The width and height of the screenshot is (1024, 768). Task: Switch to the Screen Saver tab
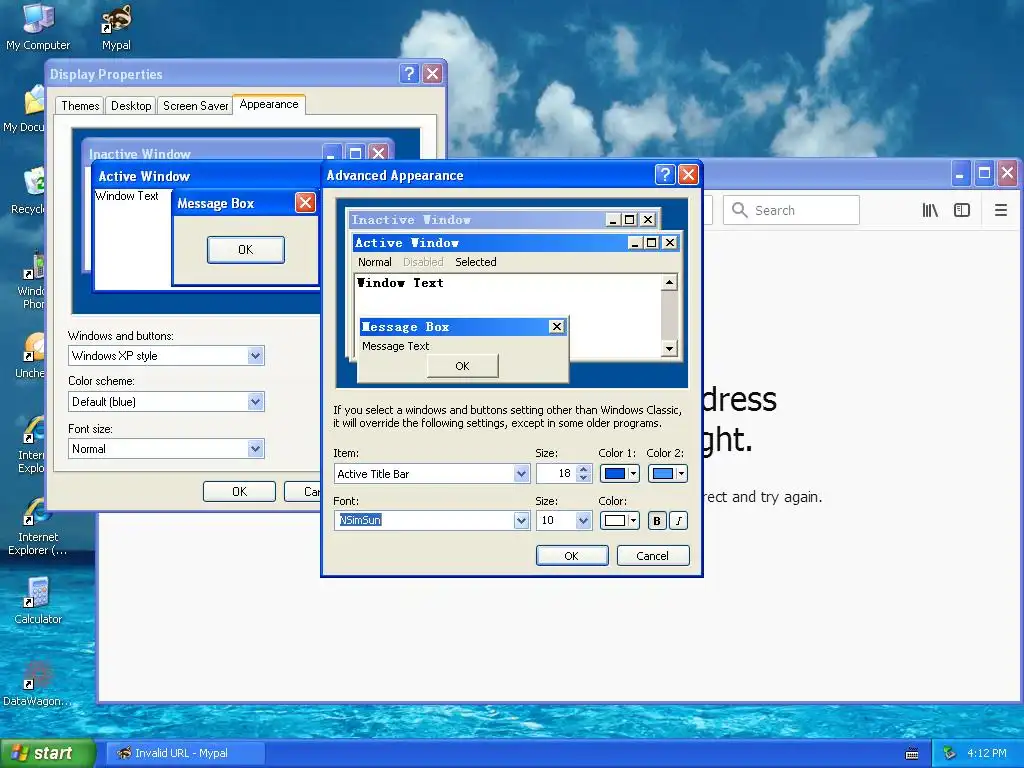click(x=195, y=106)
